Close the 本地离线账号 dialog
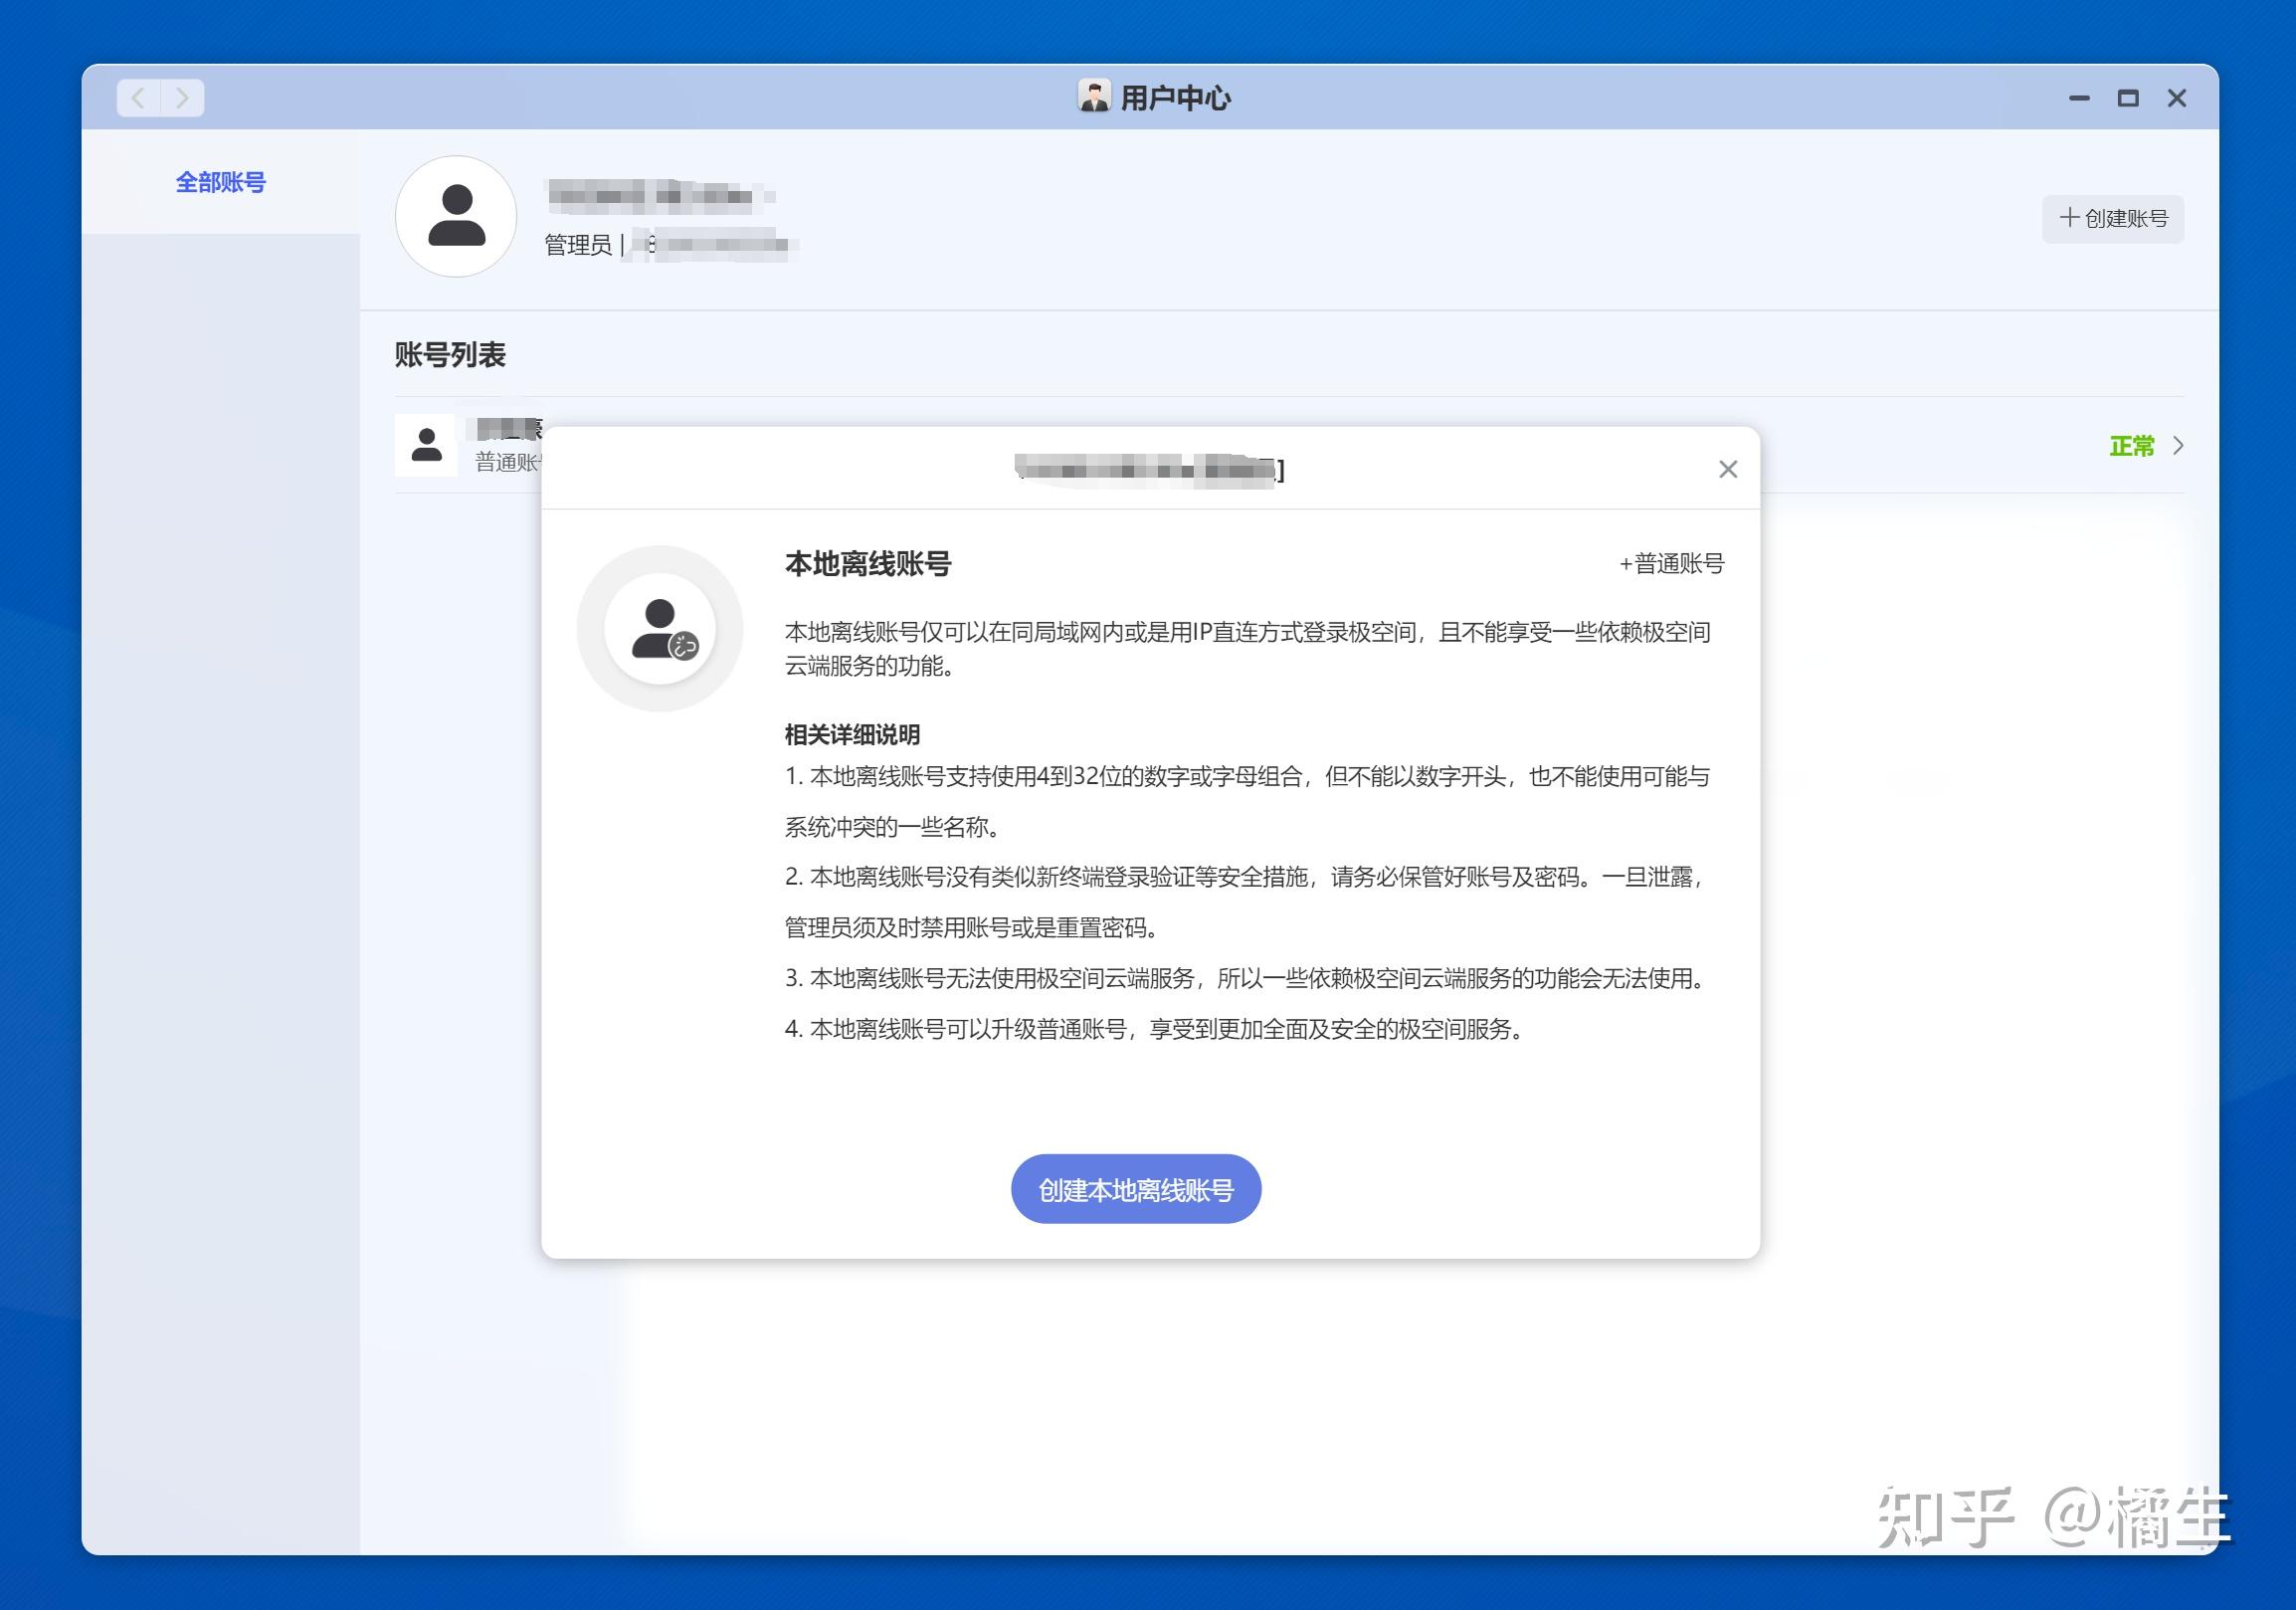Screen dimensions: 2296x1610 coord(1727,468)
